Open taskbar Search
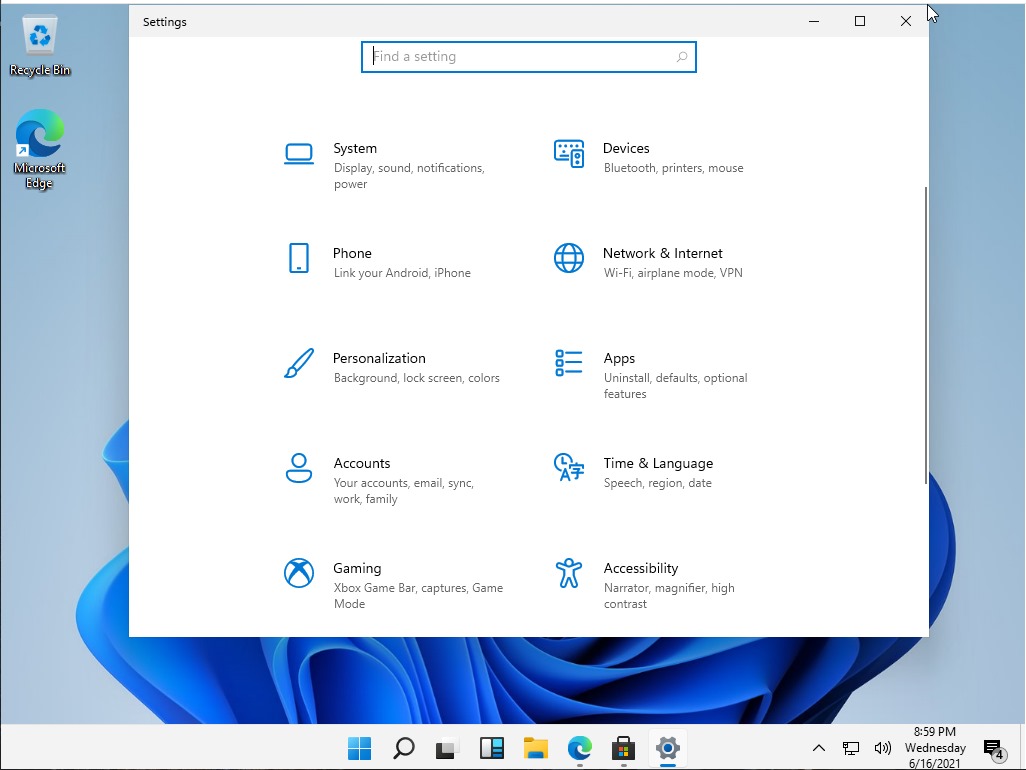 pos(403,747)
